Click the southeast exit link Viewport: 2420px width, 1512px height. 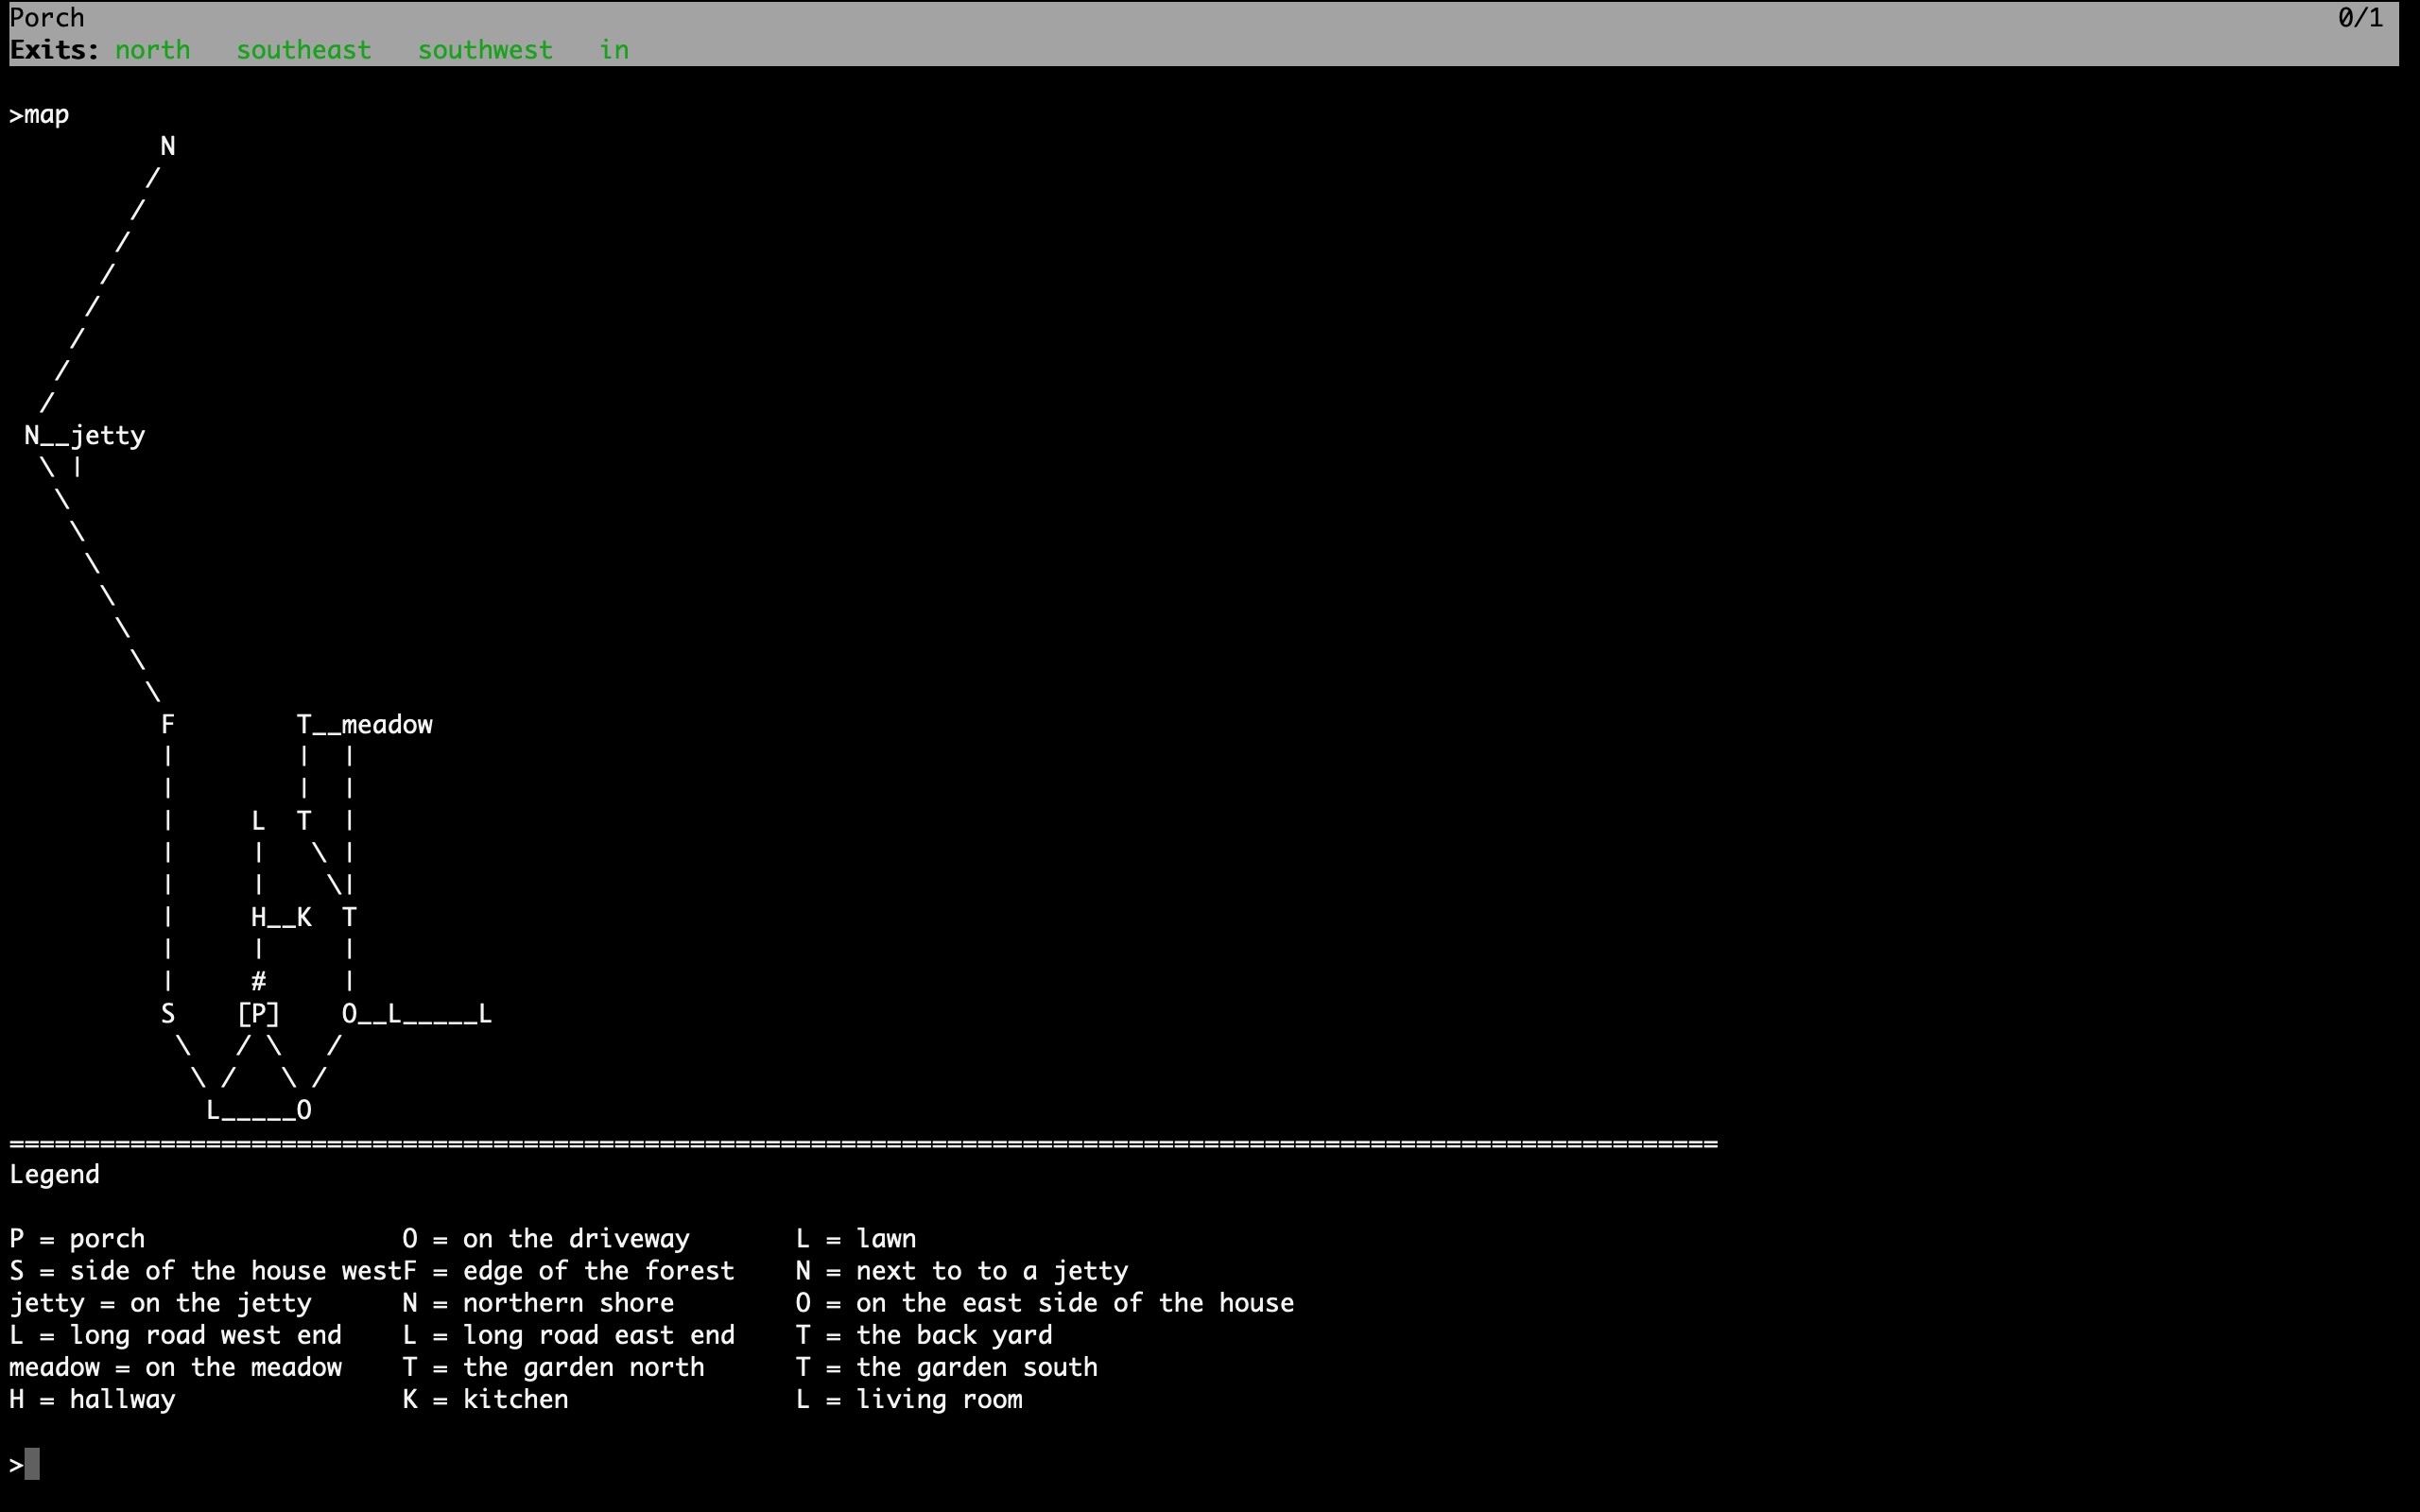point(303,50)
